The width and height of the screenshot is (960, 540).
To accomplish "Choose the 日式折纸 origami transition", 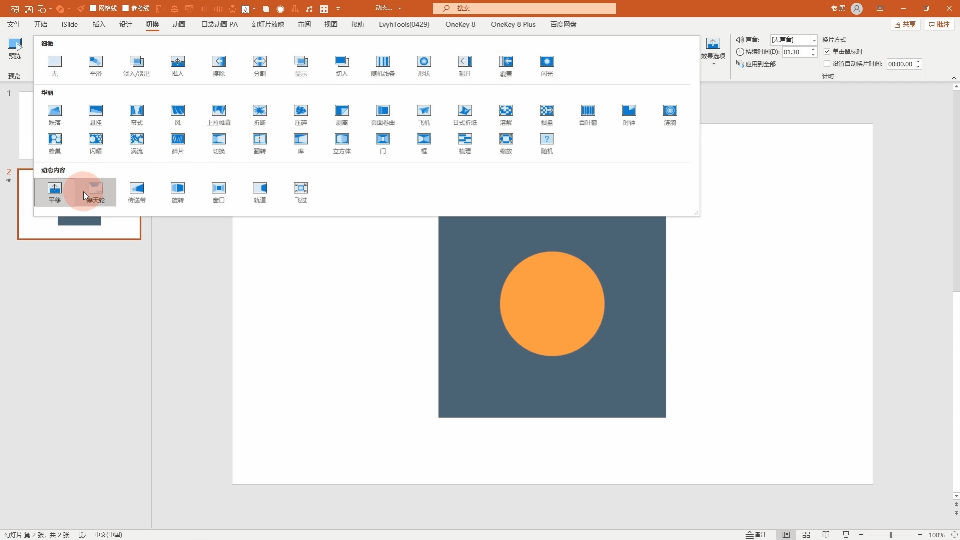I will (465, 114).
